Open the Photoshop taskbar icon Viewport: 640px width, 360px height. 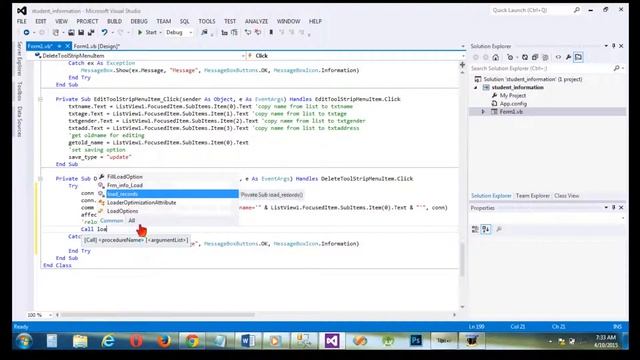(416, 340)
